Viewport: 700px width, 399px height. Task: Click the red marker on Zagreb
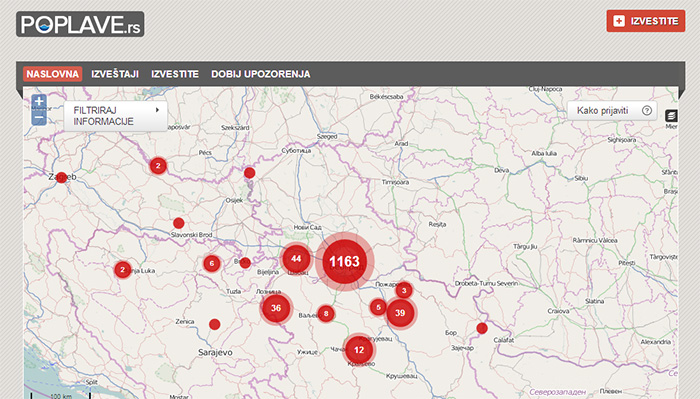62,177
